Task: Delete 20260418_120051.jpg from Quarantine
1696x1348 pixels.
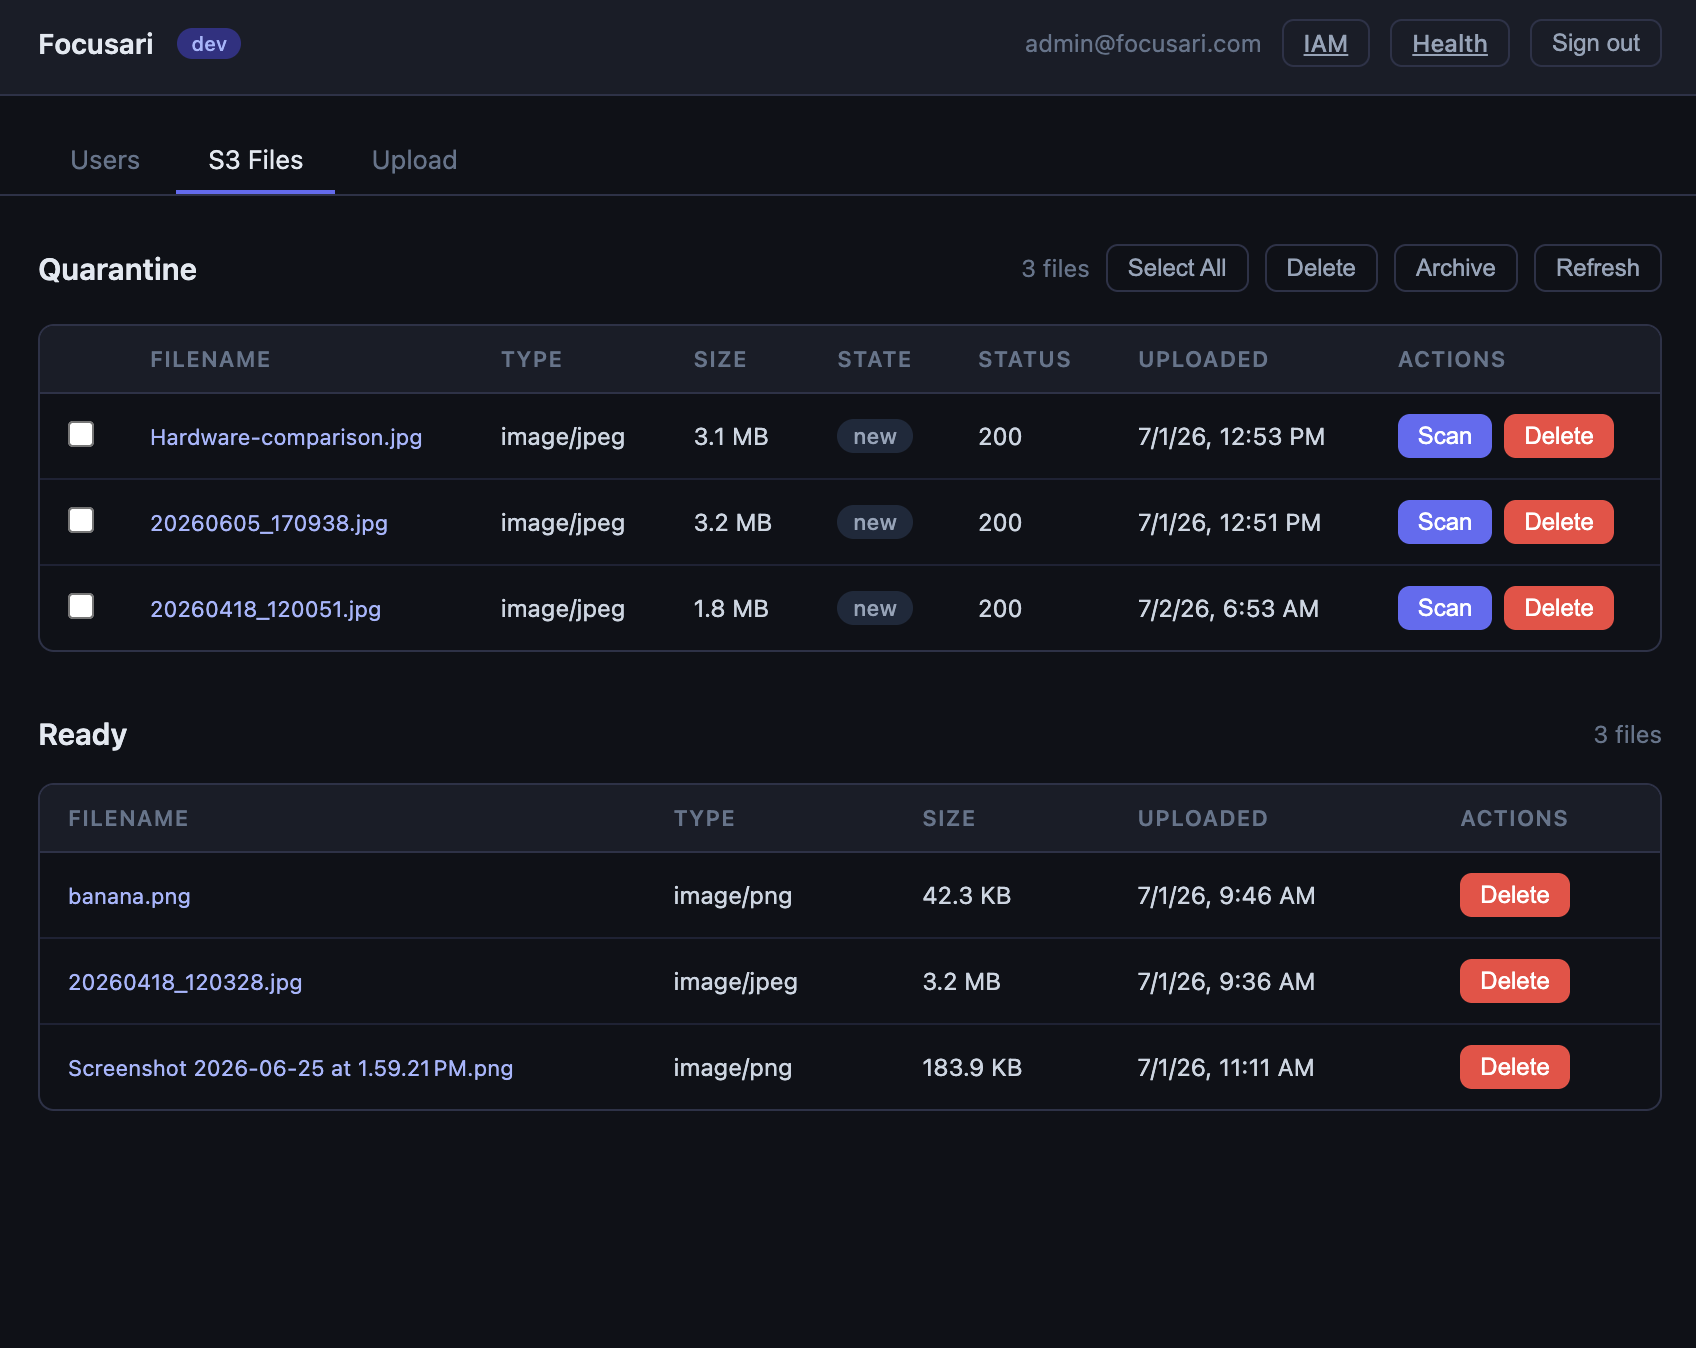Action: pyautogui.click(x=1558, y=608)
